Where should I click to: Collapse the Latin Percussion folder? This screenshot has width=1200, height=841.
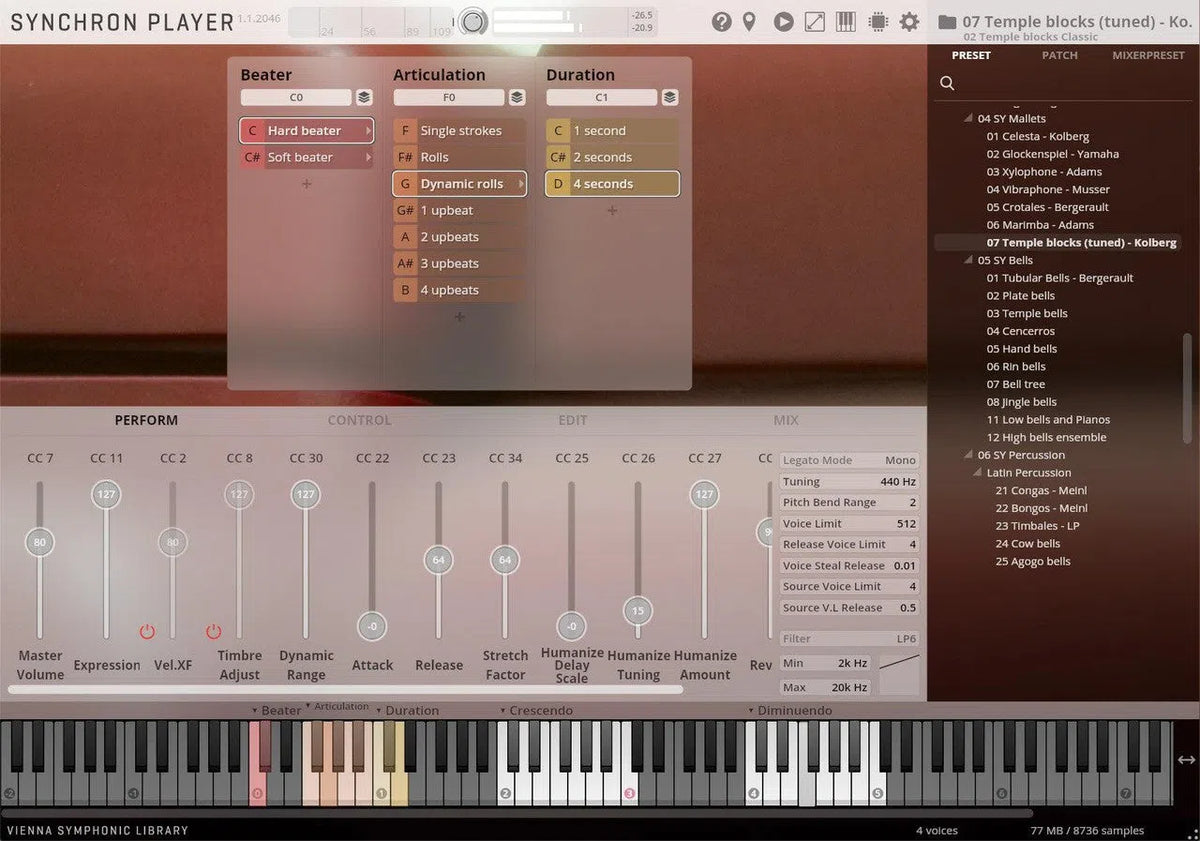977,473
